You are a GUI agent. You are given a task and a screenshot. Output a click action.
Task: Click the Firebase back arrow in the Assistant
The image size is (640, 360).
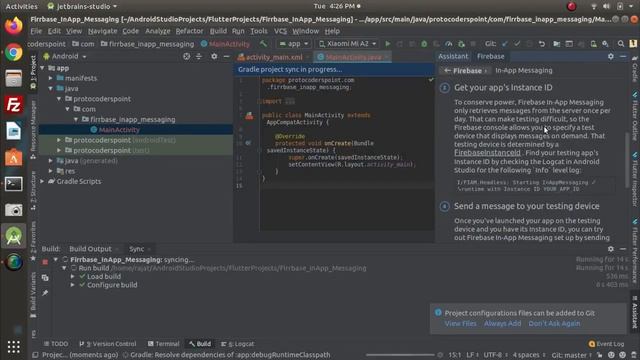pos(447,71)
